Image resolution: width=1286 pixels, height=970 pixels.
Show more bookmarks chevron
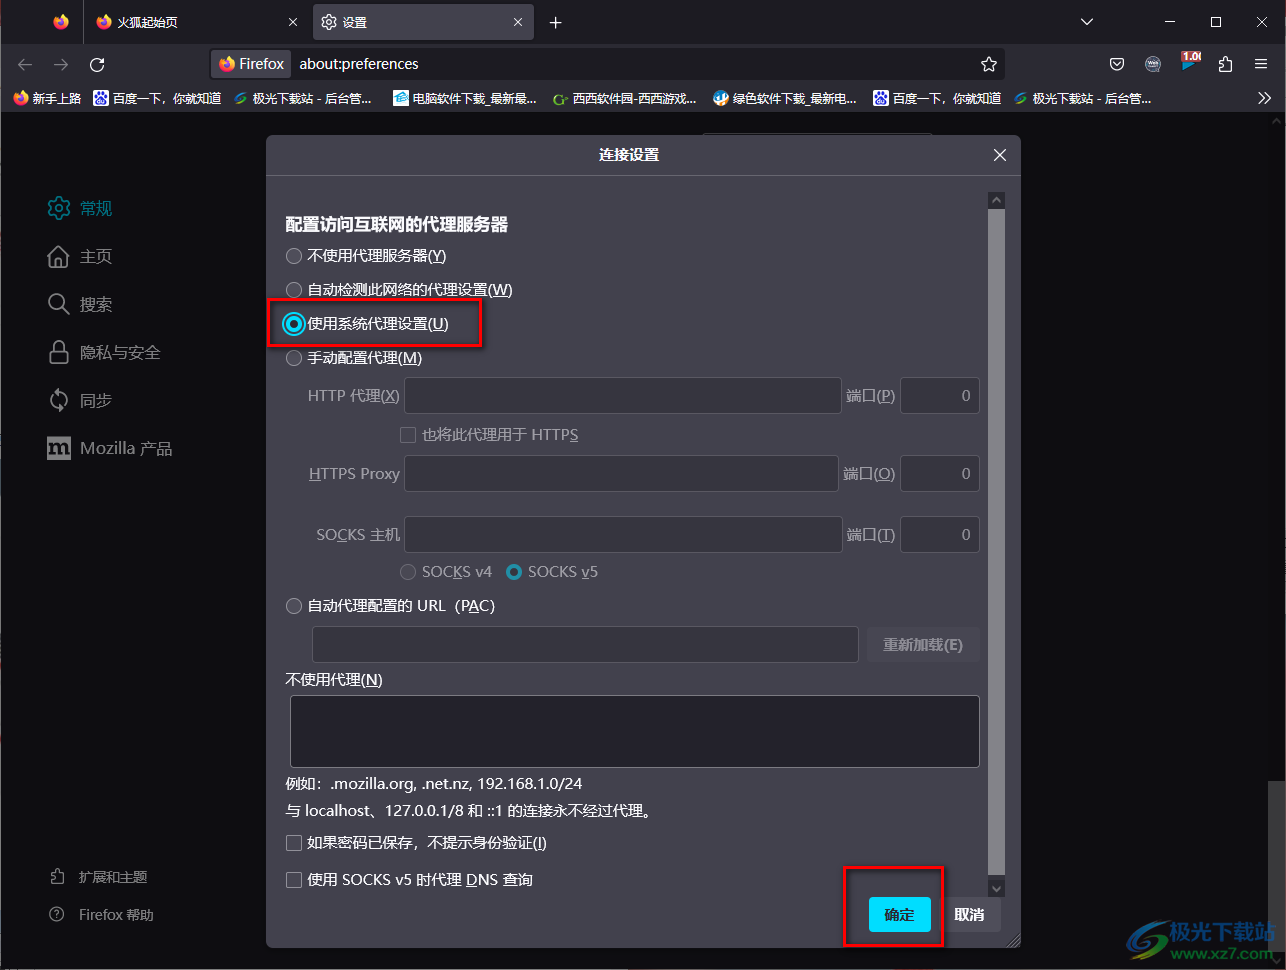(1264, 98)
